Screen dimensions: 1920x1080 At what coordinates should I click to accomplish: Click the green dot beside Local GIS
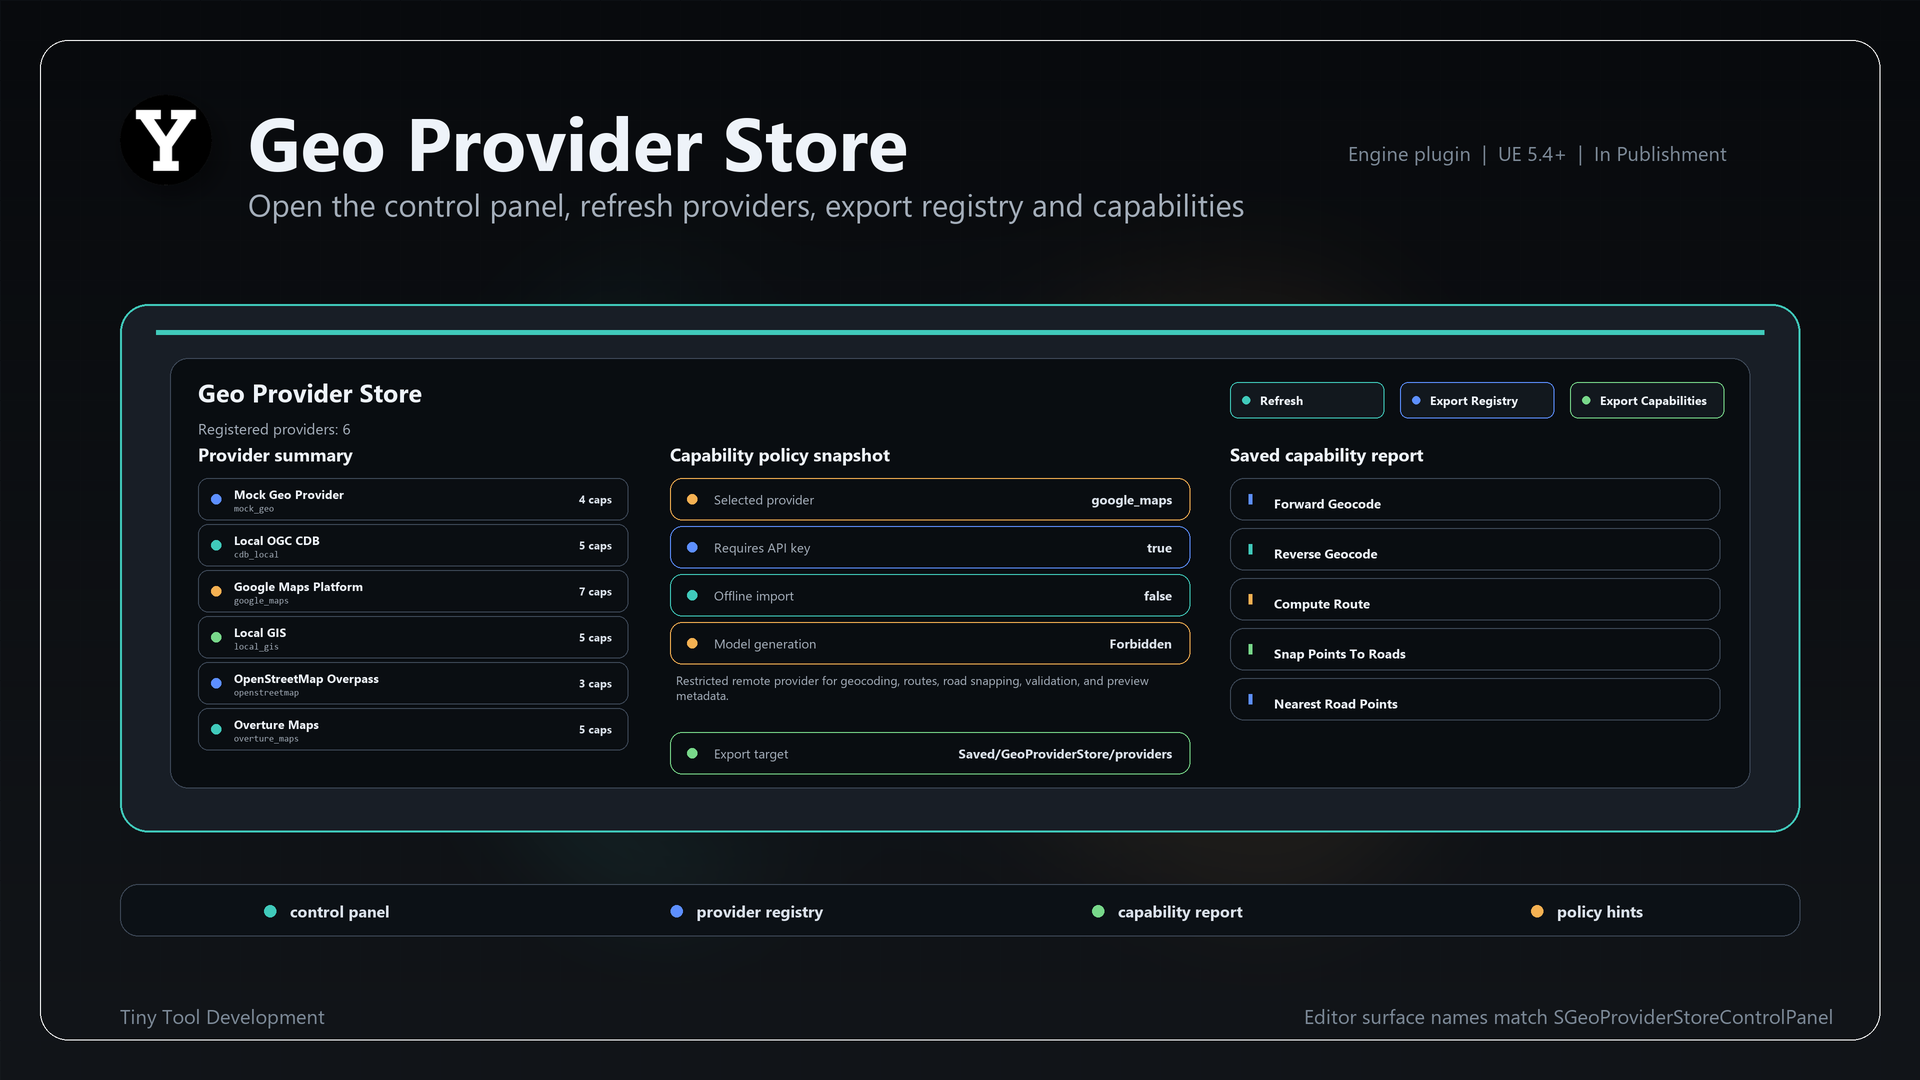[216, 637]
